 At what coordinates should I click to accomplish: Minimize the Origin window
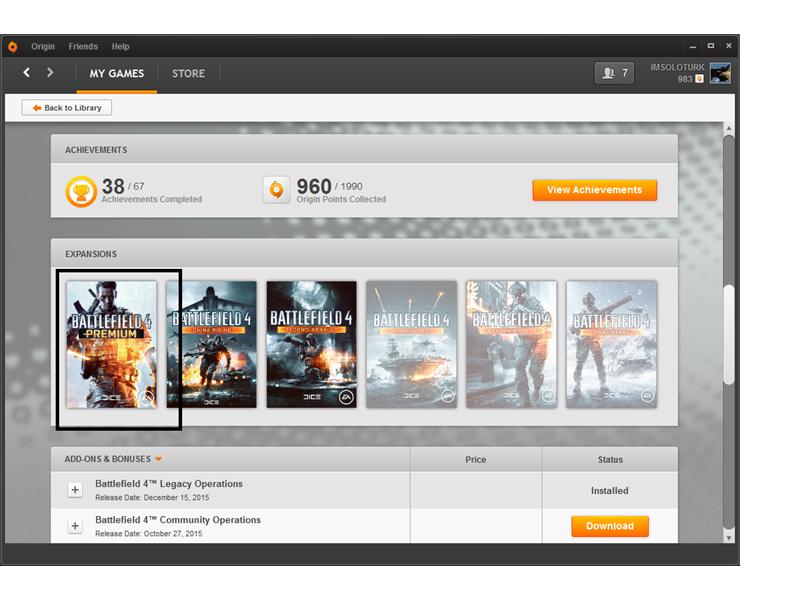click(x=692, y=46)
